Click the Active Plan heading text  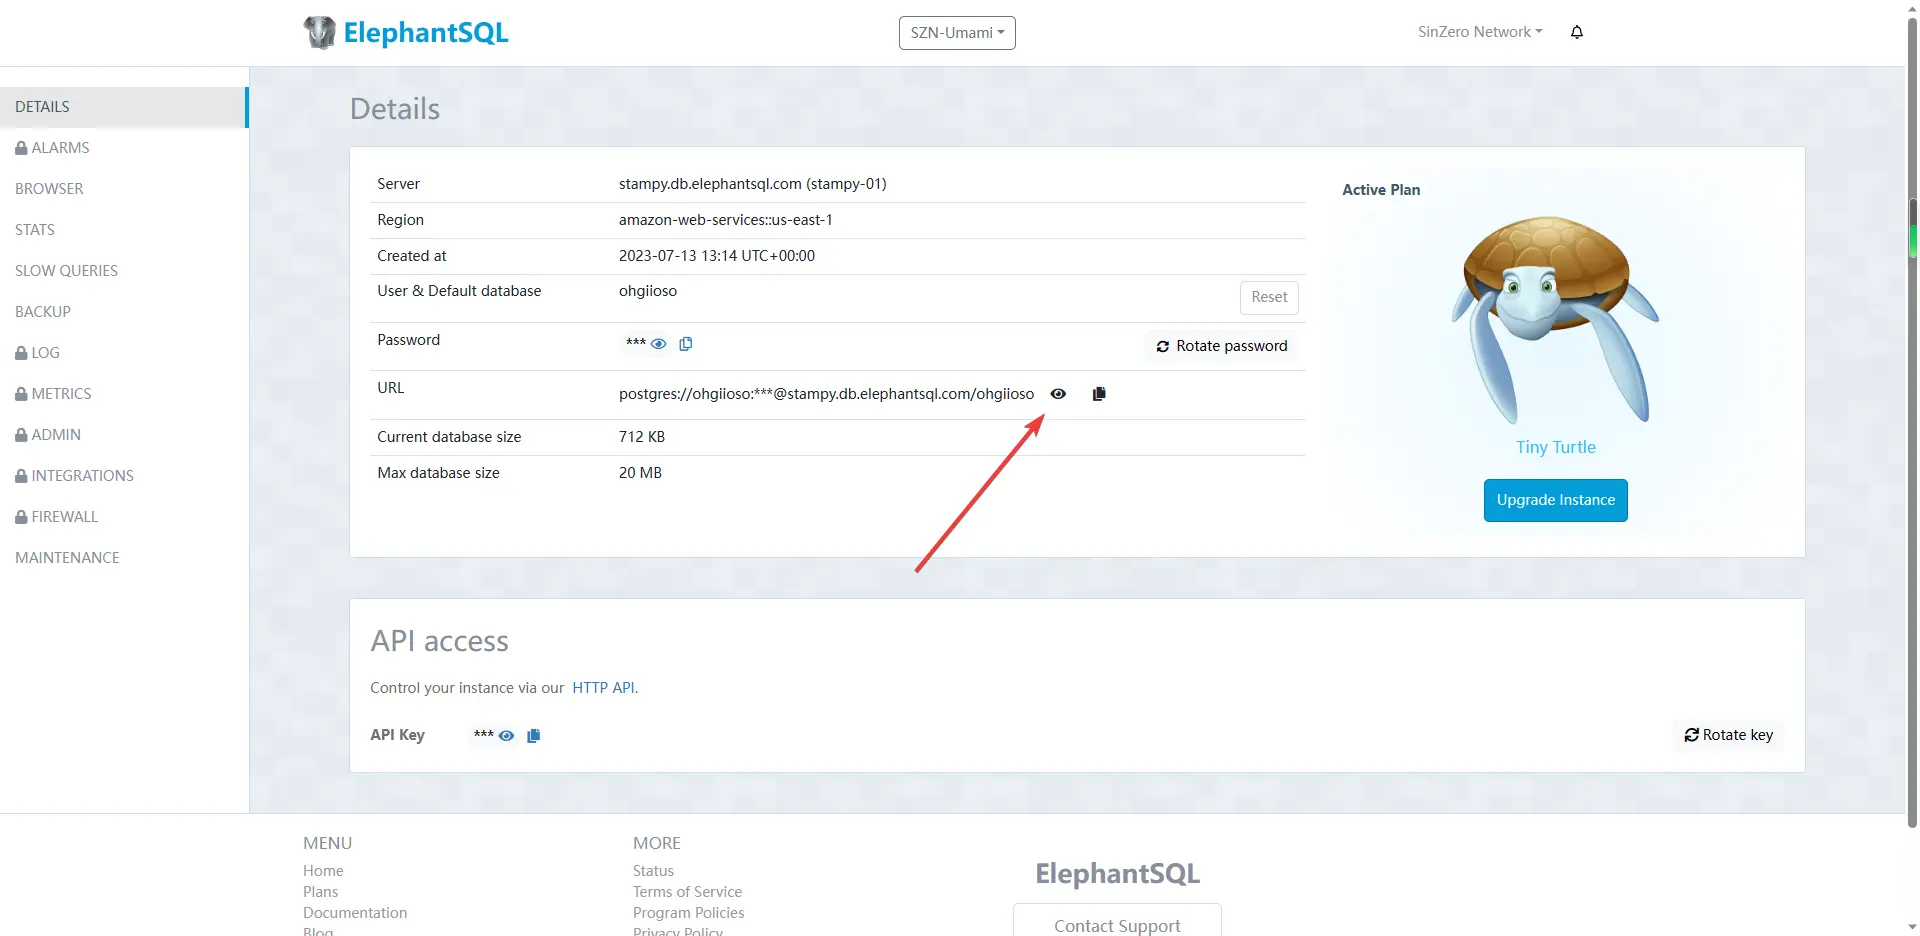pos(1381,190)
